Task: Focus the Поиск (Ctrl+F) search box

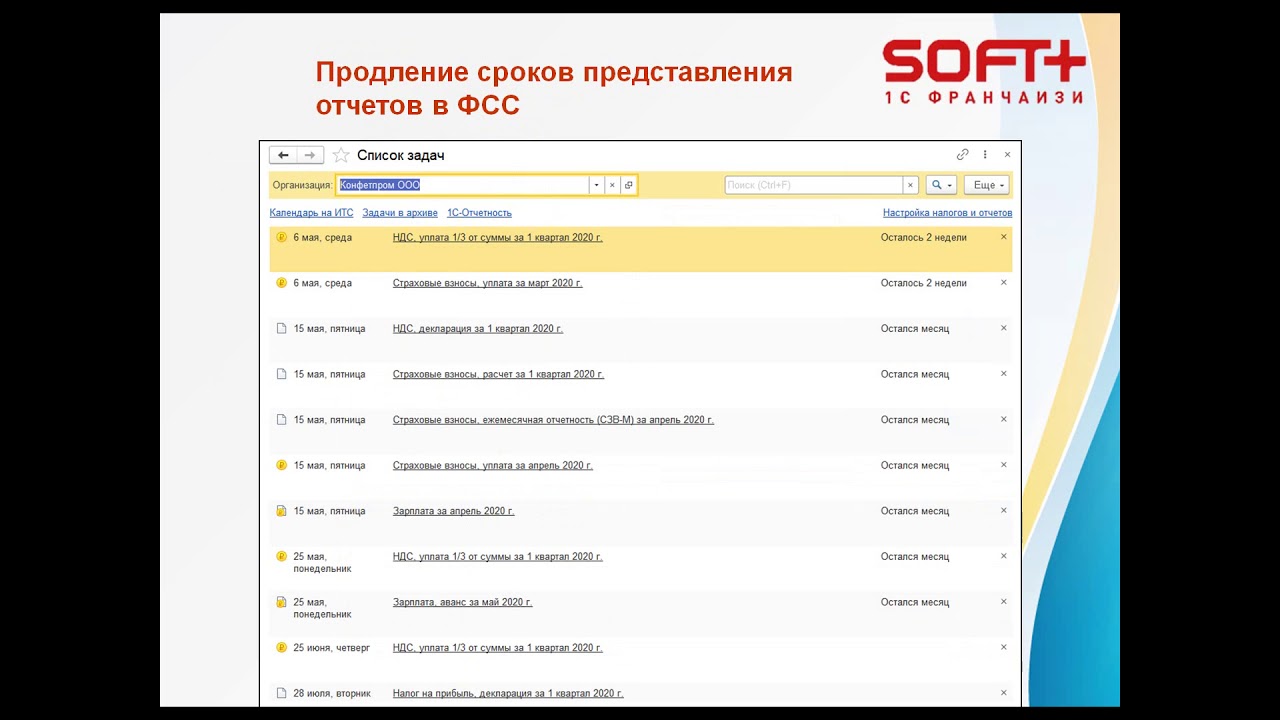Action: point(813,185)
